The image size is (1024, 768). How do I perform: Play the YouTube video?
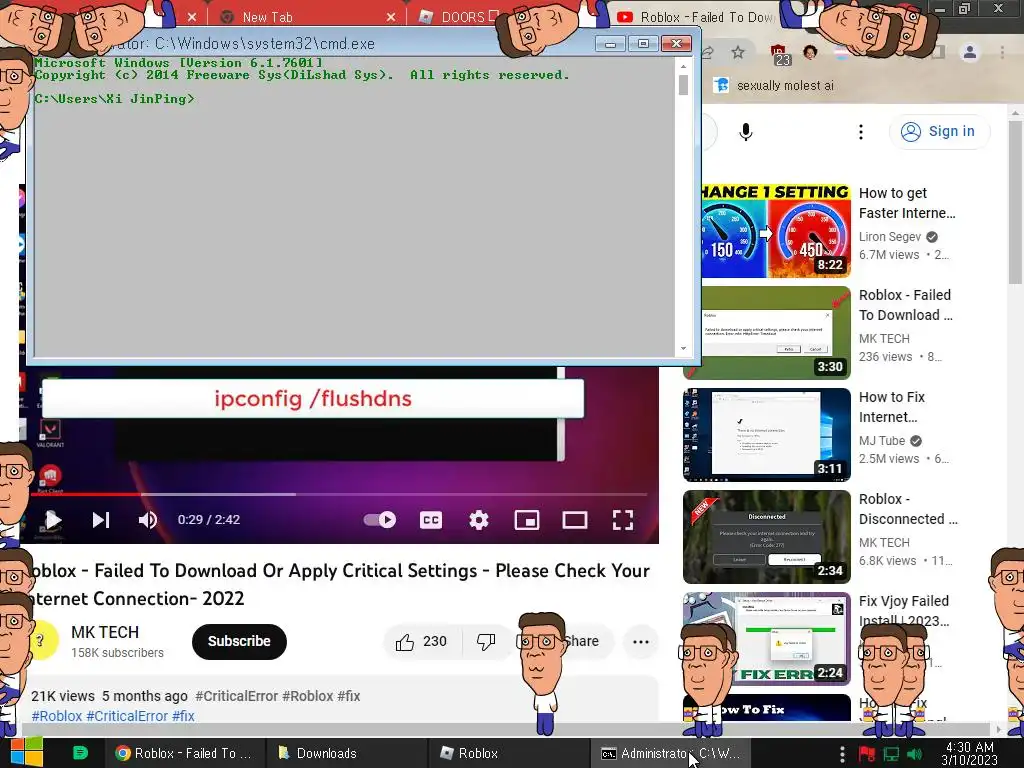[53, 520]
